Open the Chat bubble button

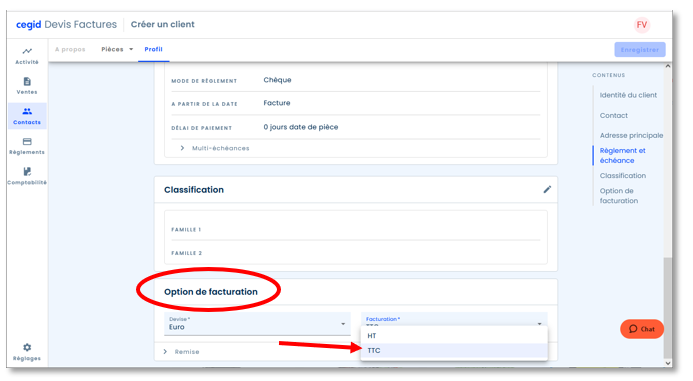(x=642, y=329)
